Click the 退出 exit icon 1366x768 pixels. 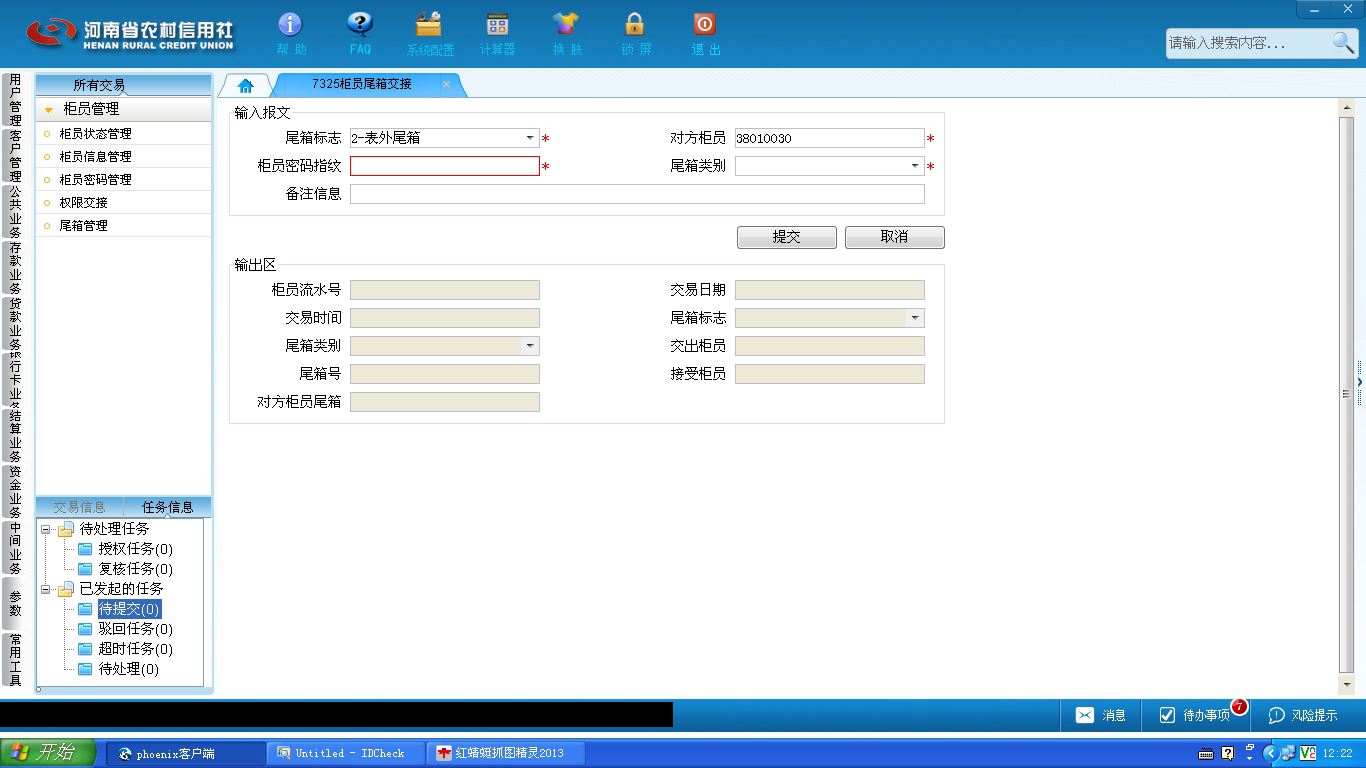pyautogui.click(x=704, y=25)
